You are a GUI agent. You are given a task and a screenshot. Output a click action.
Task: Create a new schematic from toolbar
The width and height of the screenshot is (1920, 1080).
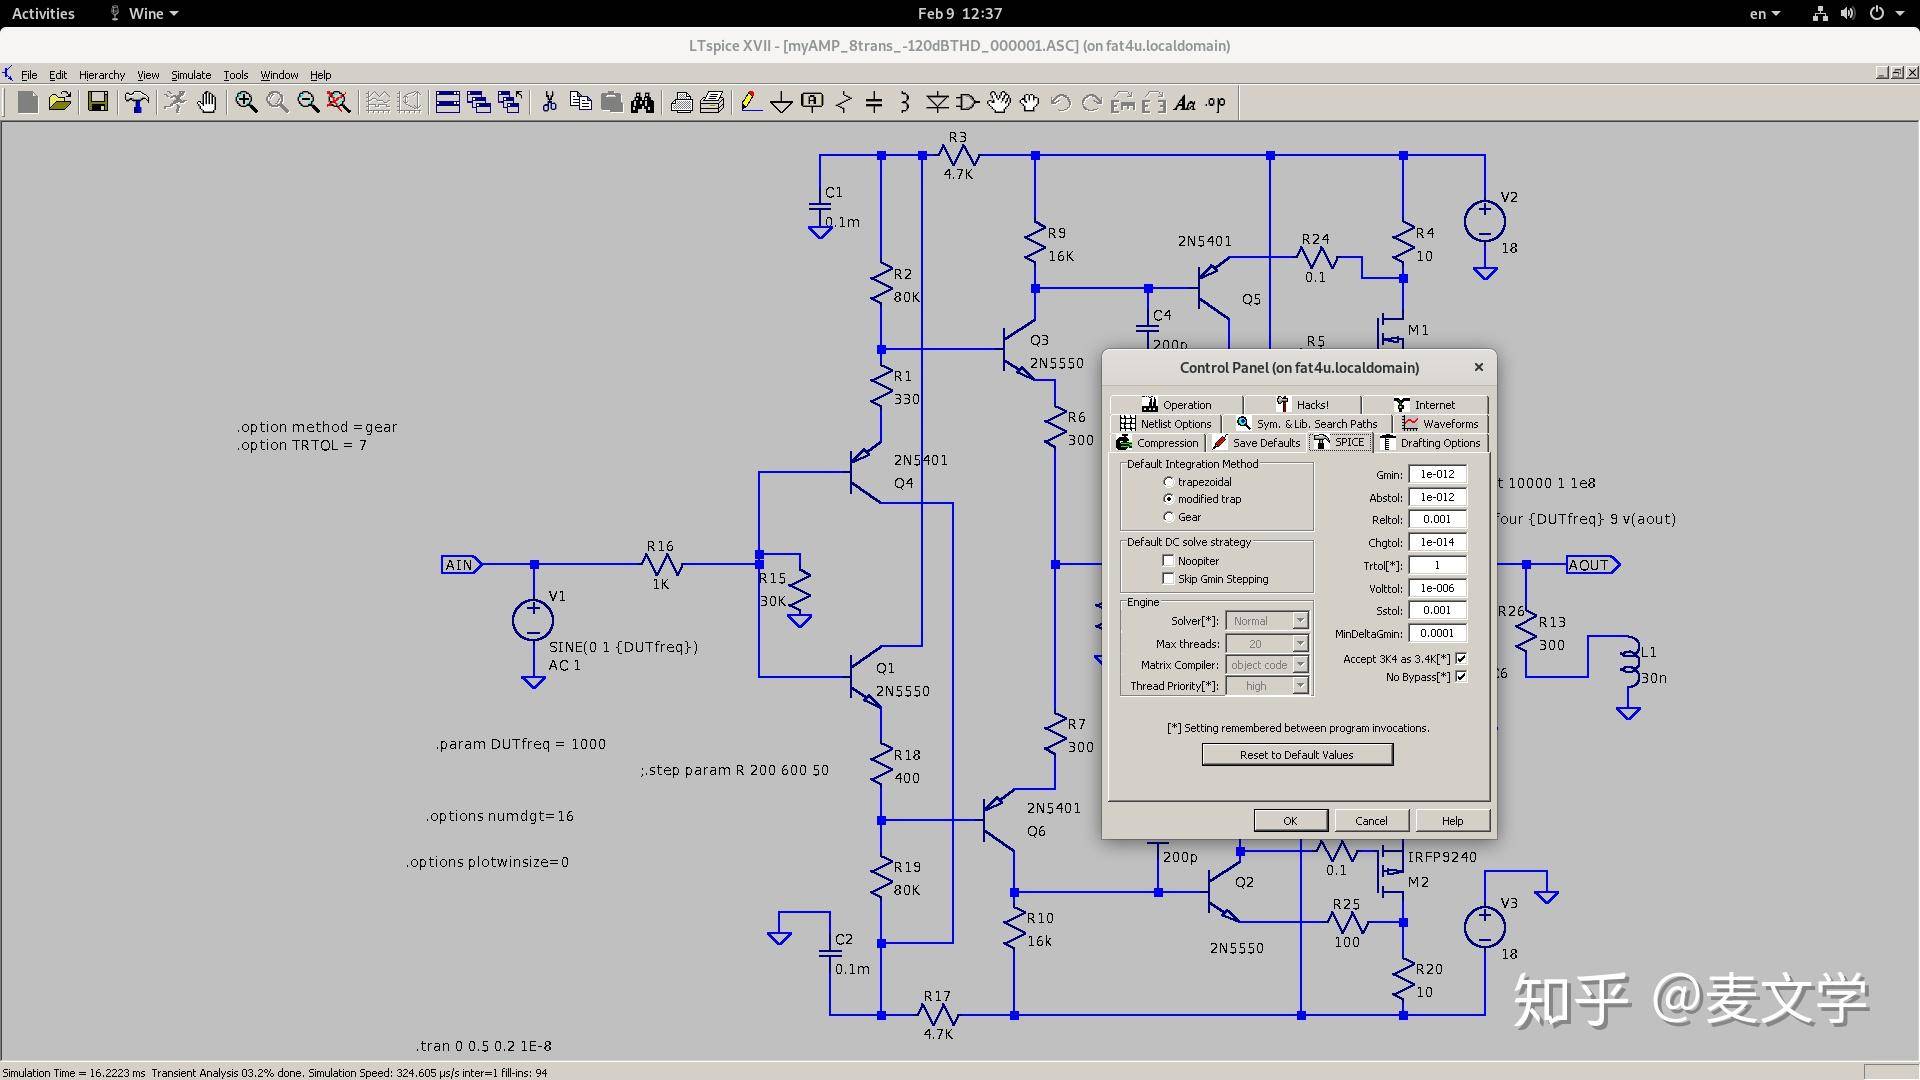(28, 102)
